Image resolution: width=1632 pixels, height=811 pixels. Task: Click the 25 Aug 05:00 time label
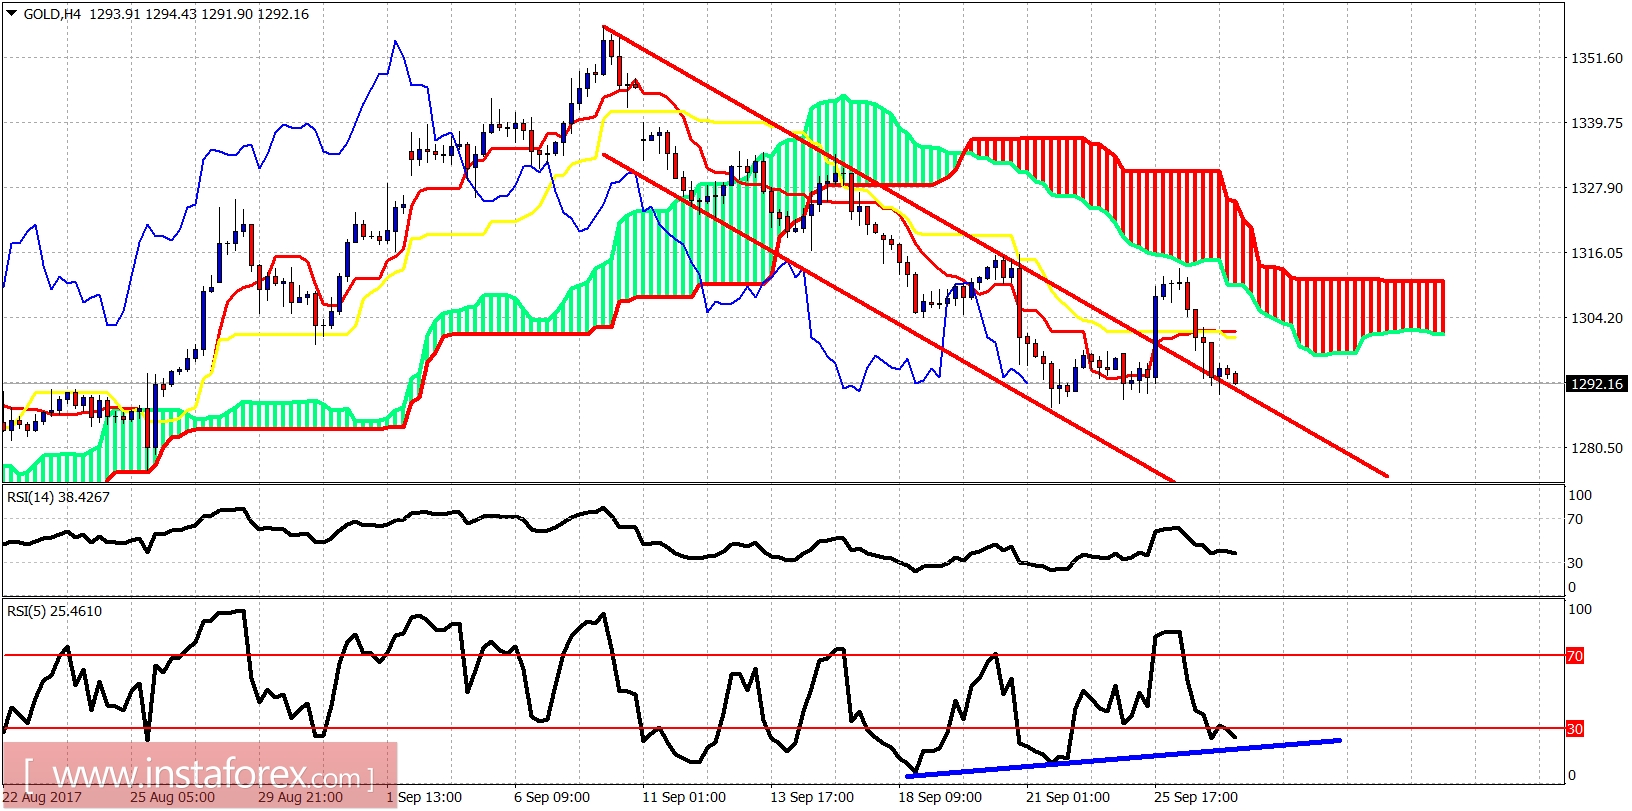(172, 797)
